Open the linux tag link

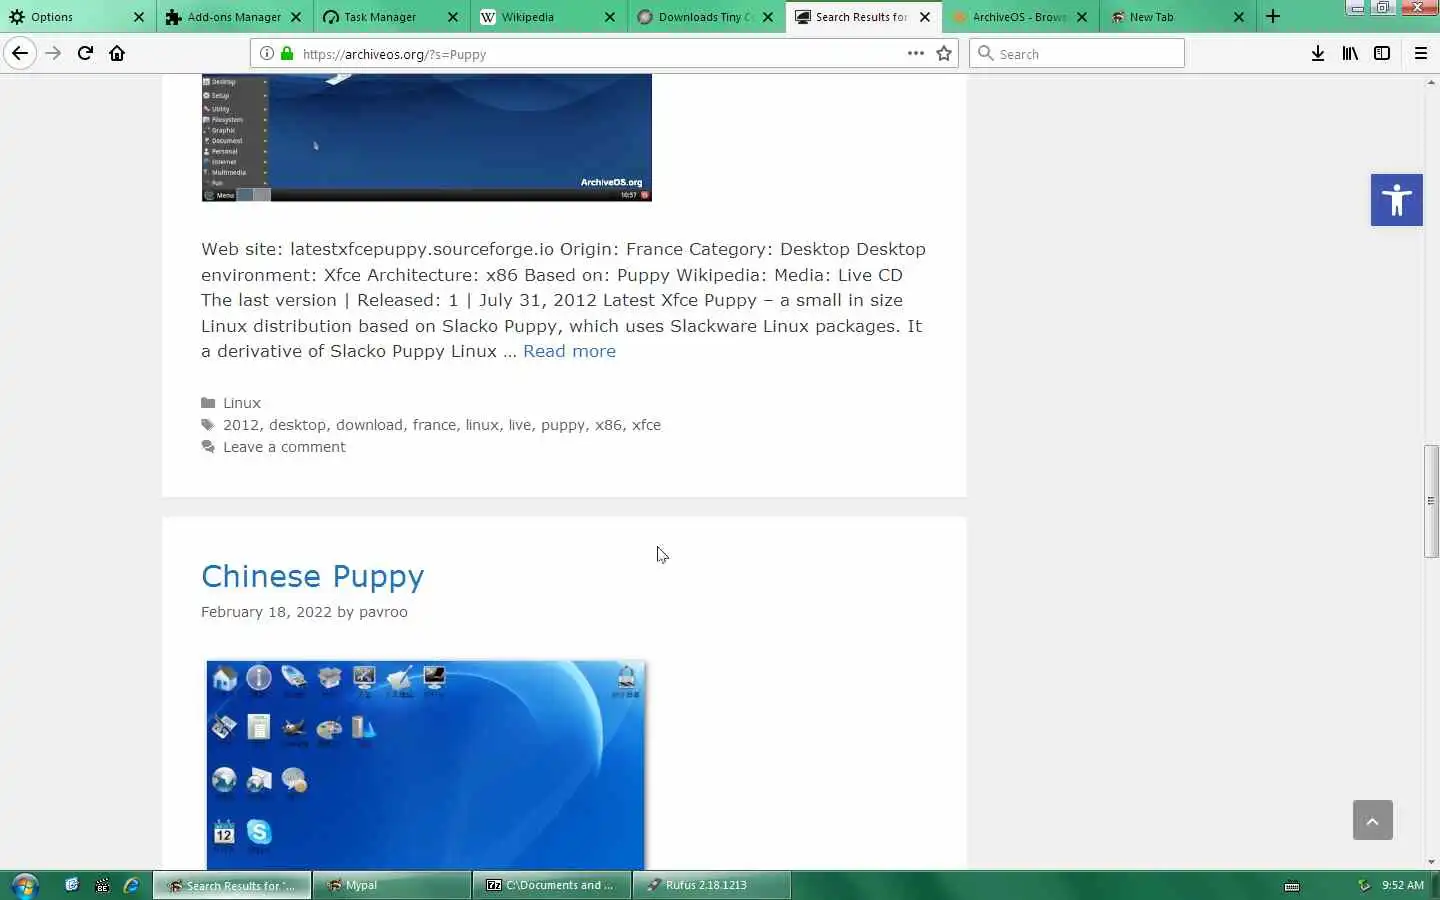click(482, 425)
